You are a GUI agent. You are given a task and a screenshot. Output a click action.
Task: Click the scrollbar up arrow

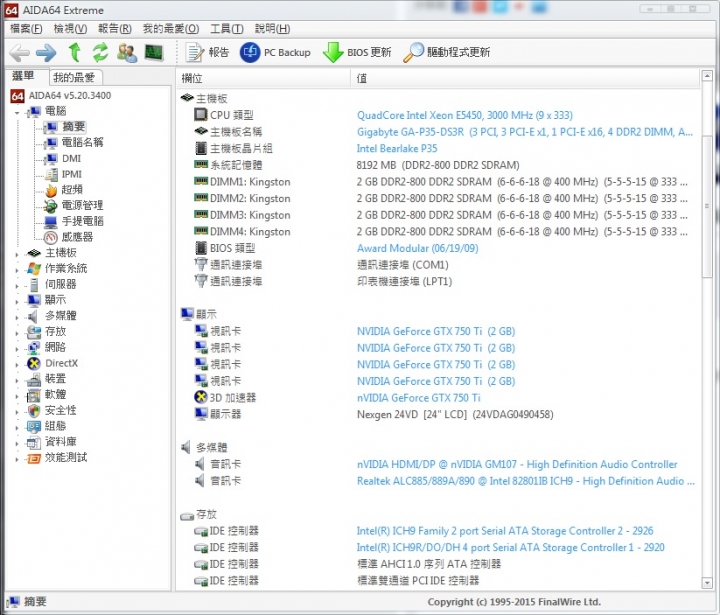[707, 76]
